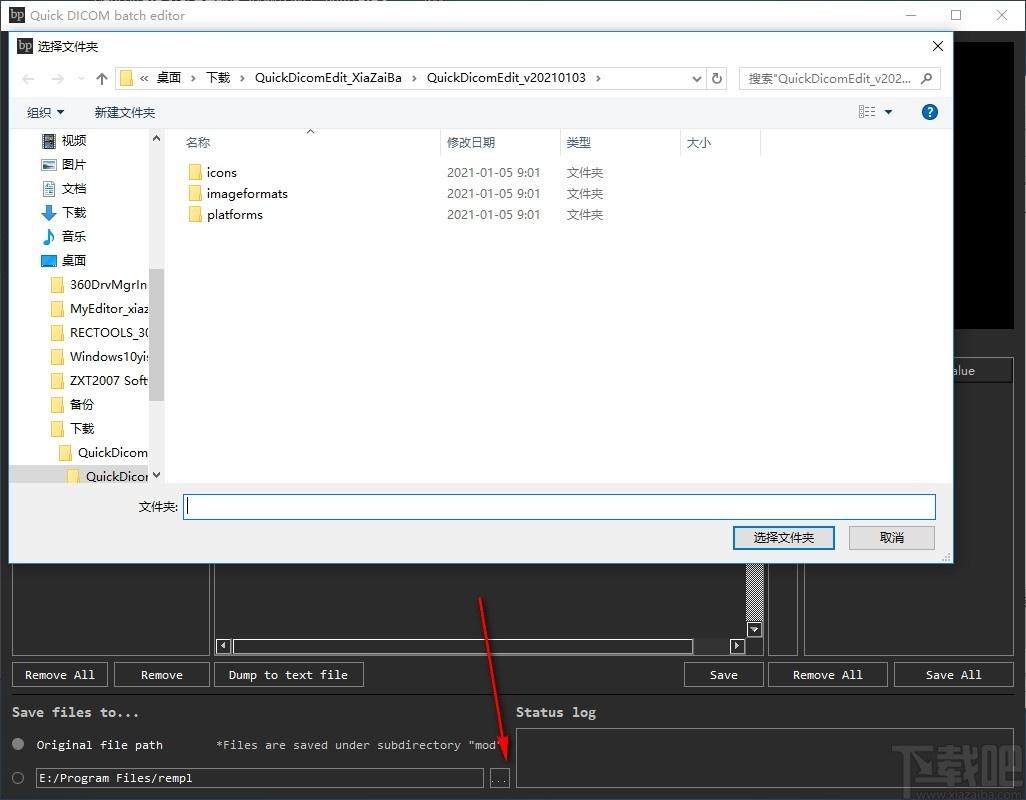The width and height of the screenshot is (1026, 800).
Task: Click the navigation pane vertical scrollbar
Action: pos(156,334)
